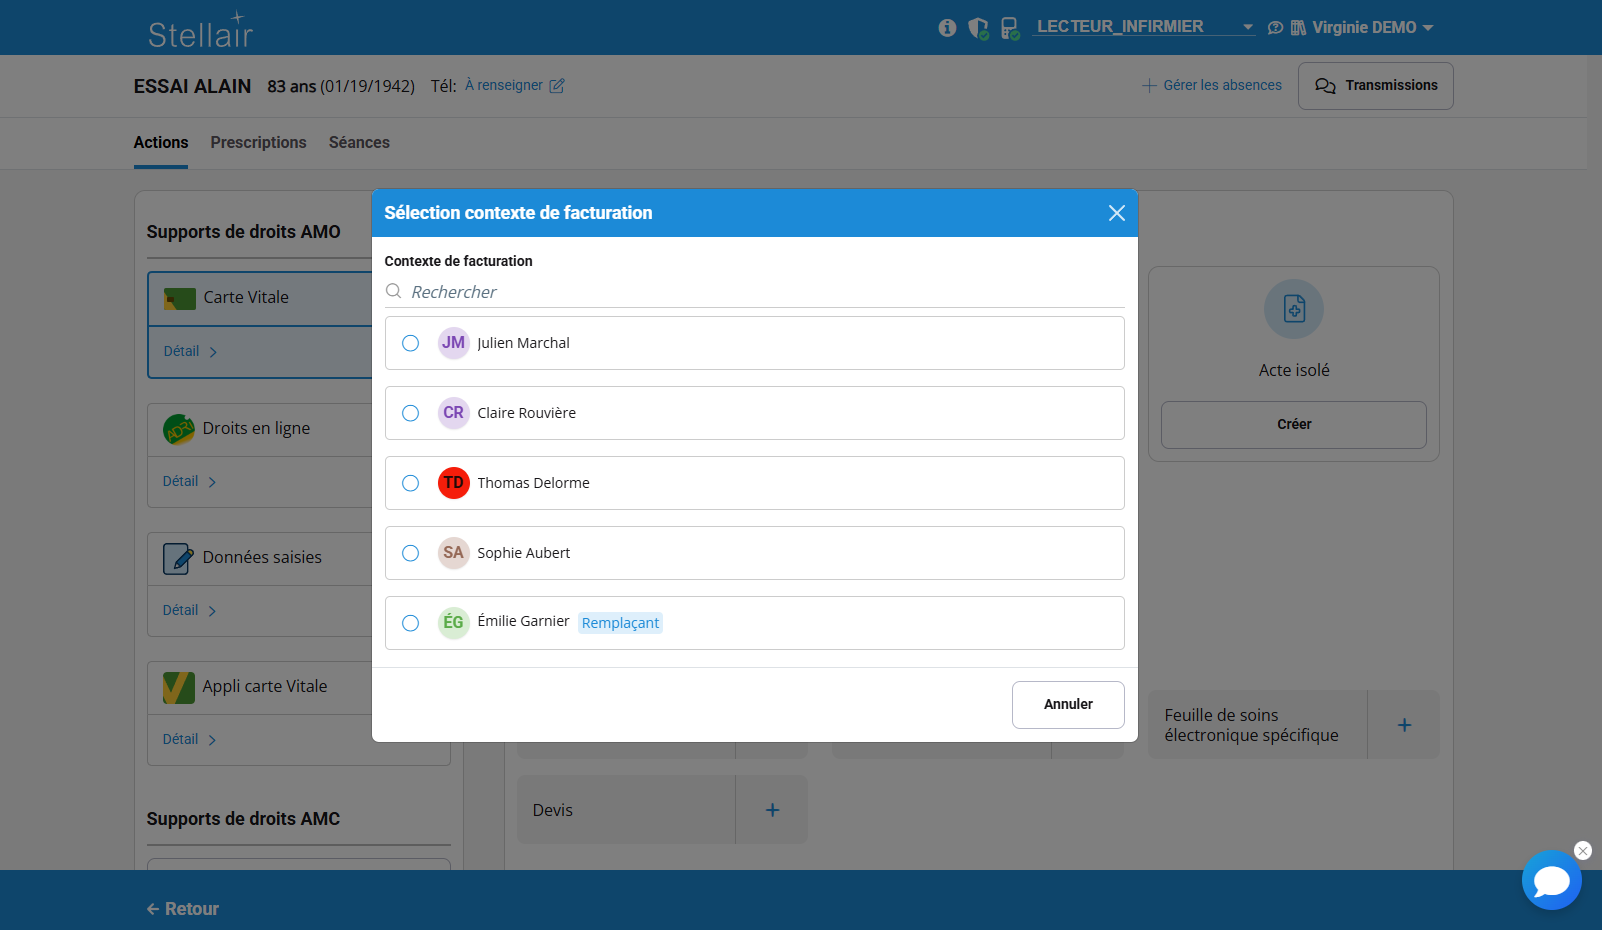Image resolution: width=1602 pixels, height=930 pixels.
Task: Click plus icon next to Devis
Action: (772, 810)
